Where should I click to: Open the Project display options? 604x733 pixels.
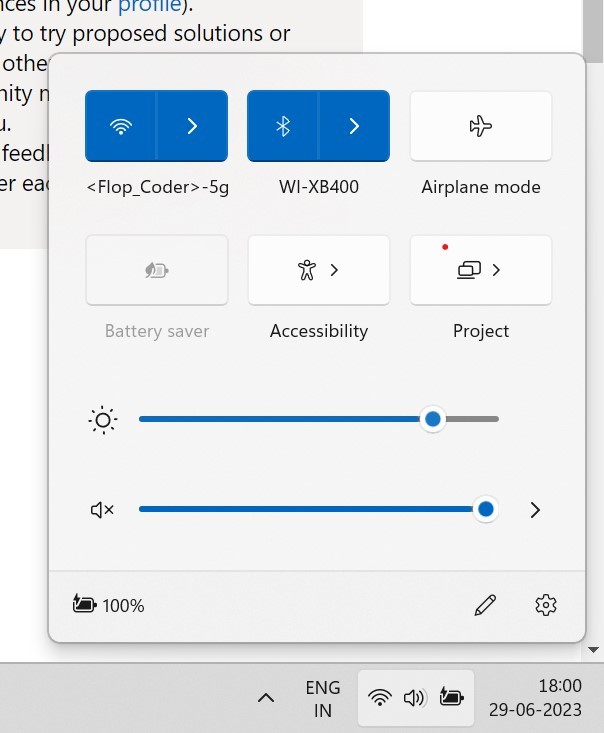coord(481,270)
